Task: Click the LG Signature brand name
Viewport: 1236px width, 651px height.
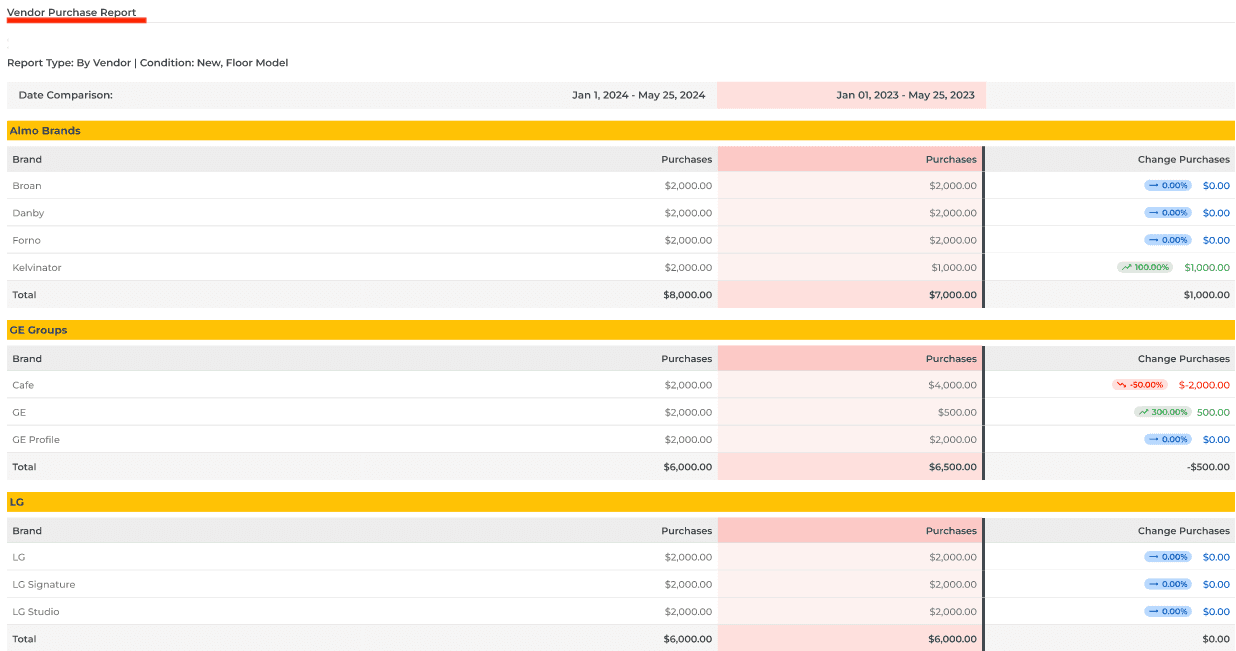Action: [x=44, y=584]
